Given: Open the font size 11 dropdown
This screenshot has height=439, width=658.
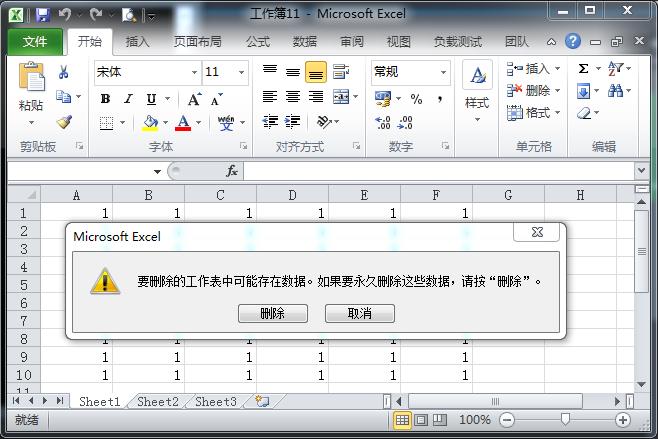Looking at the screenshot, I should click(x=241, y=73).
